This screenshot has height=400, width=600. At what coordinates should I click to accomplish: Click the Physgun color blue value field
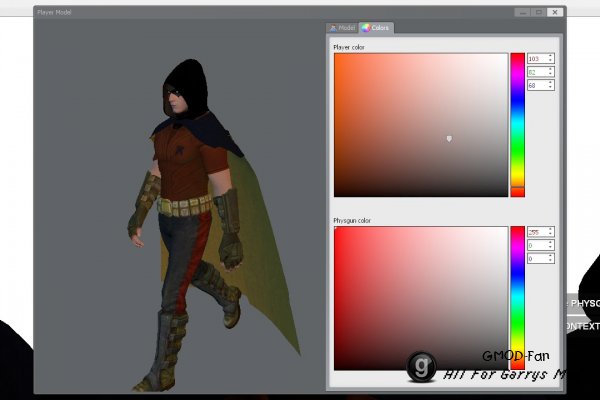[536, 258]
